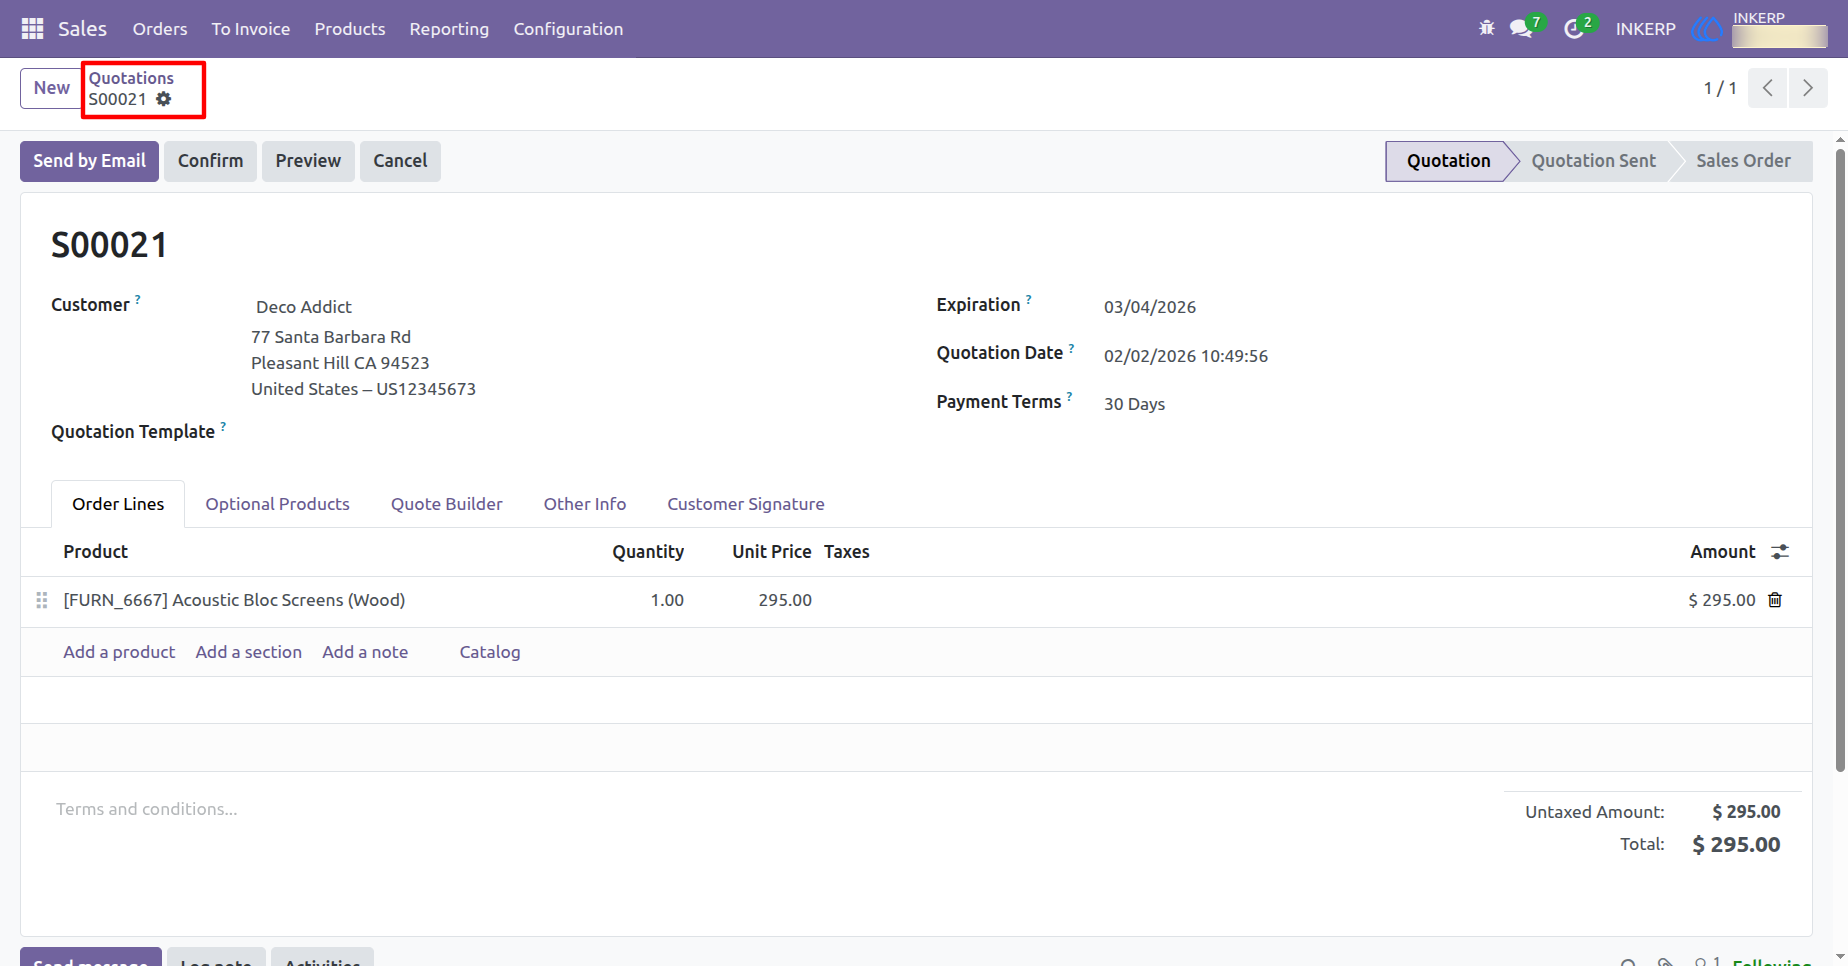Delete the Acoustic Bloc Screens order line
Screen dimensions: 1848x966
pyautogui.click(x=1775, y=600)
